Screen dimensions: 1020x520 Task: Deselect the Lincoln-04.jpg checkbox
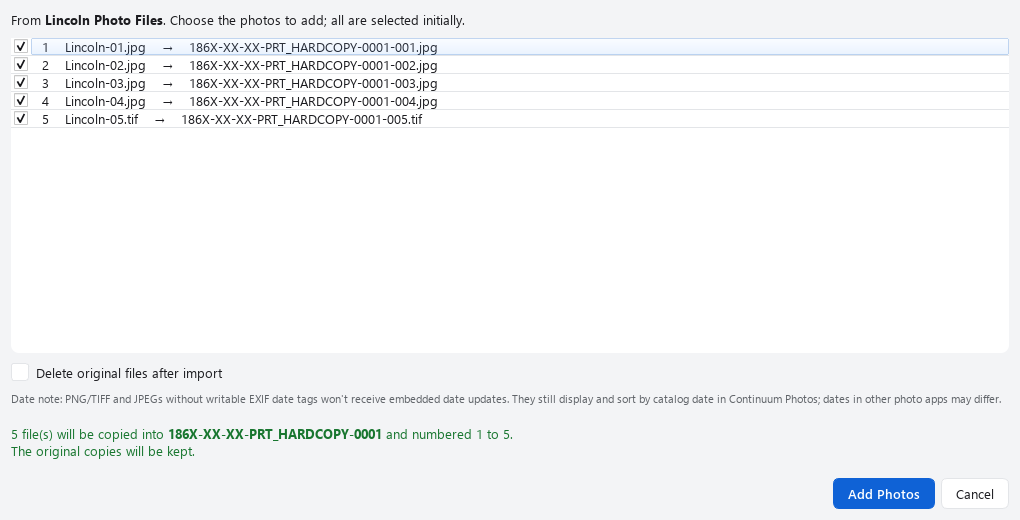click(21, 101)
